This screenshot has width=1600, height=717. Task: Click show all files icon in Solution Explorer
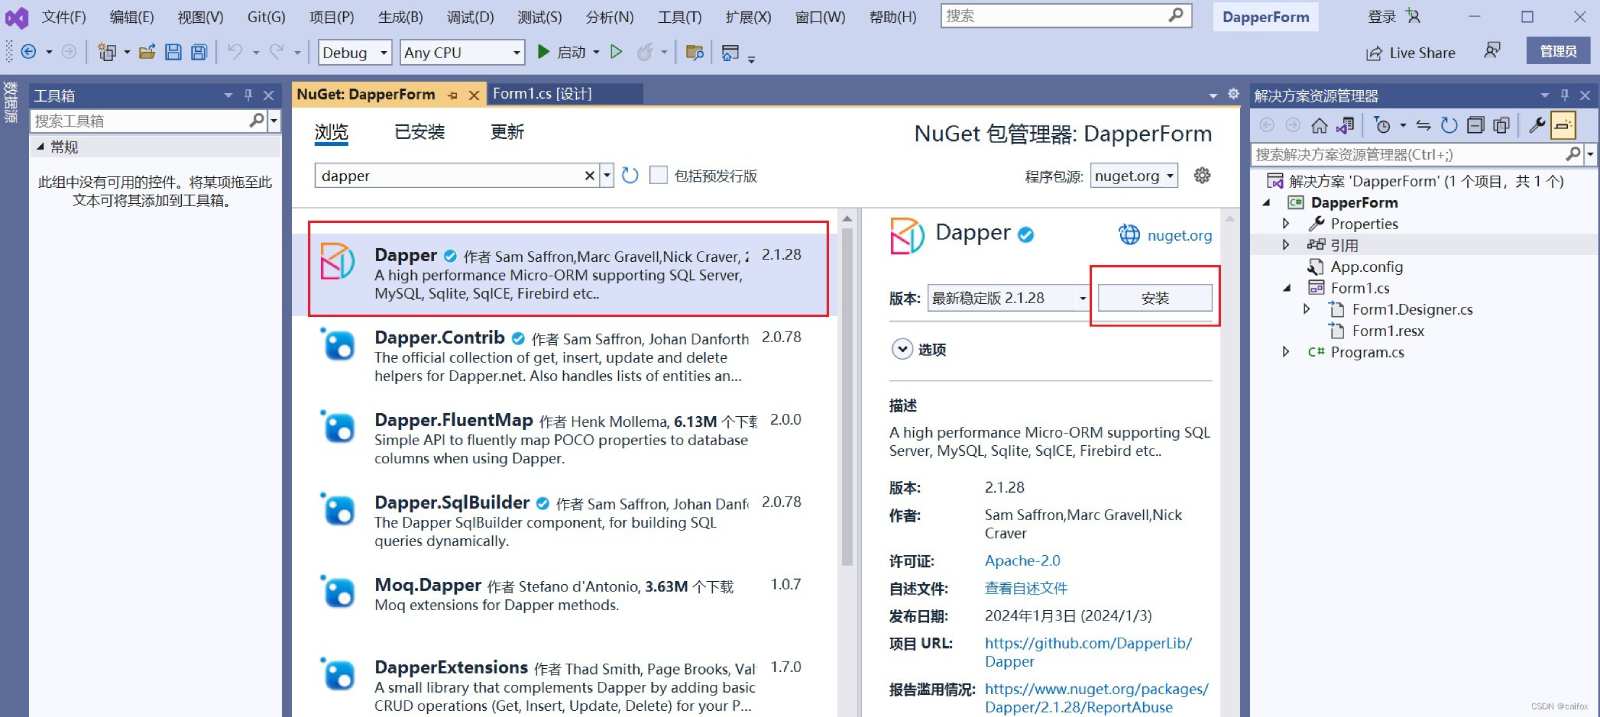[x=1501, y=125]
